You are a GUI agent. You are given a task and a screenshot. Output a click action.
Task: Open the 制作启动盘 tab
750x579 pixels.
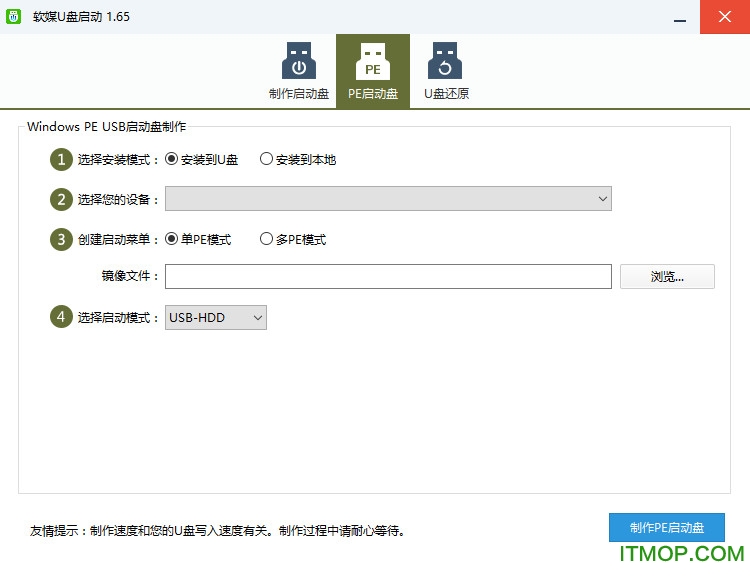(x=299, y=71)
